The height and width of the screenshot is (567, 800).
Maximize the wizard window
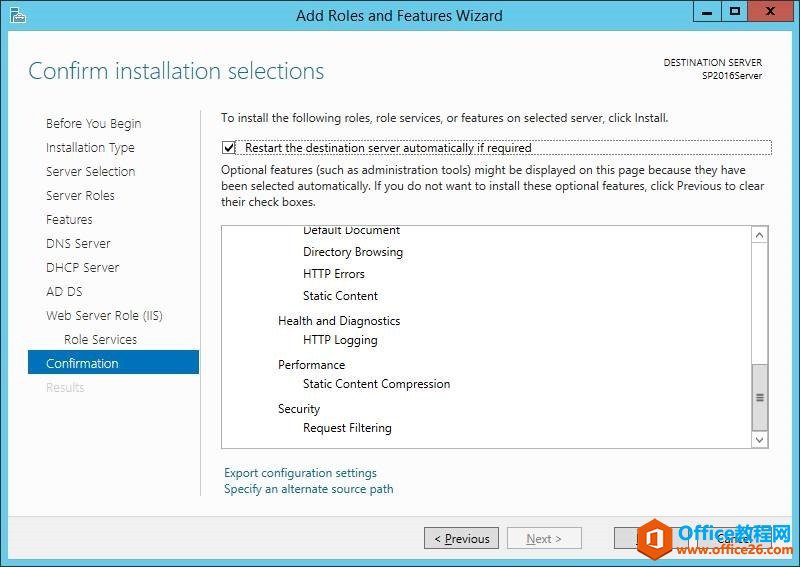coord(736,12)
